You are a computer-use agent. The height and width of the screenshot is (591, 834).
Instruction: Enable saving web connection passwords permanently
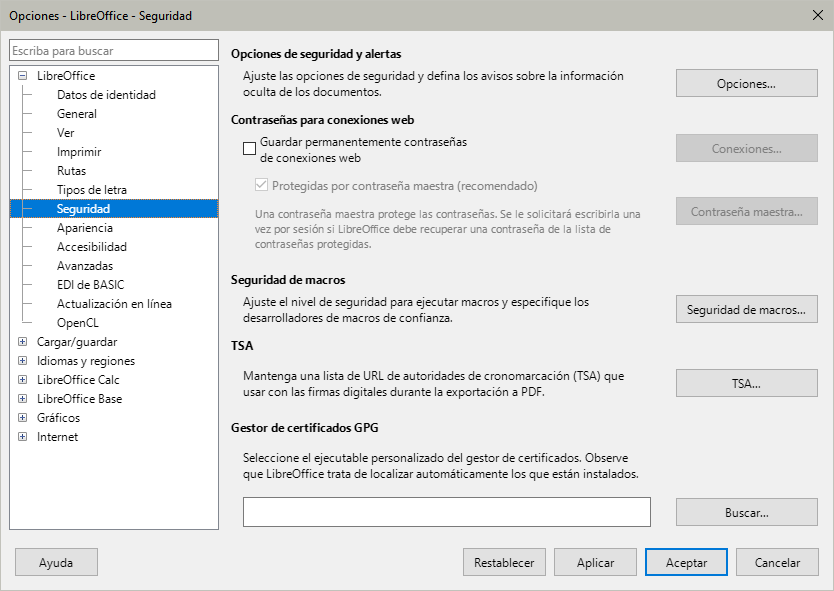250,149
